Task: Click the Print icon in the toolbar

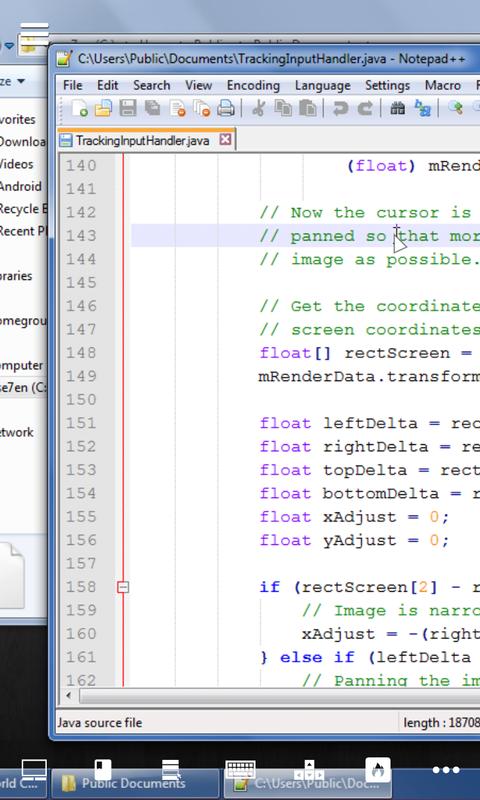Action: (x=225, y=108)
